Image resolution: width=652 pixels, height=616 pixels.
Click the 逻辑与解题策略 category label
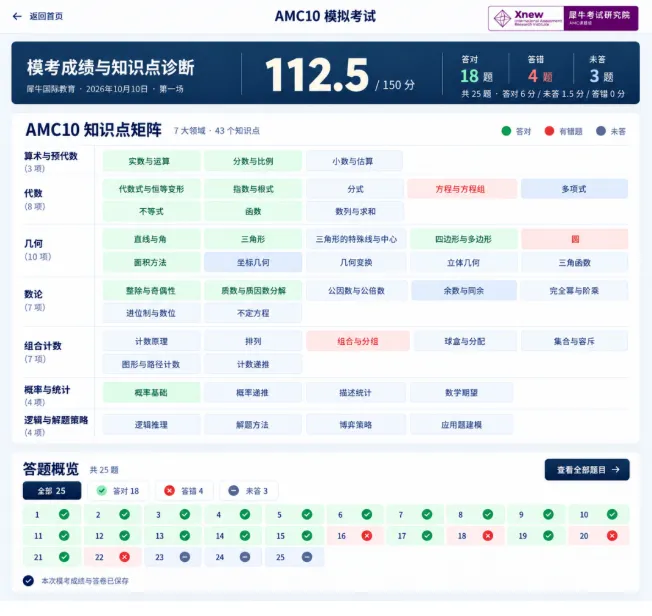(x=56, y=420)
